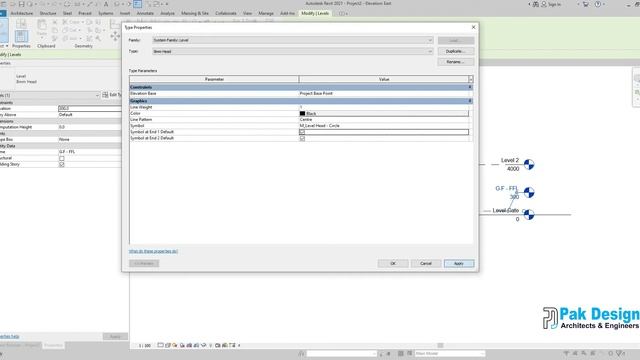Click the Sign In user icon

[544, 4]
